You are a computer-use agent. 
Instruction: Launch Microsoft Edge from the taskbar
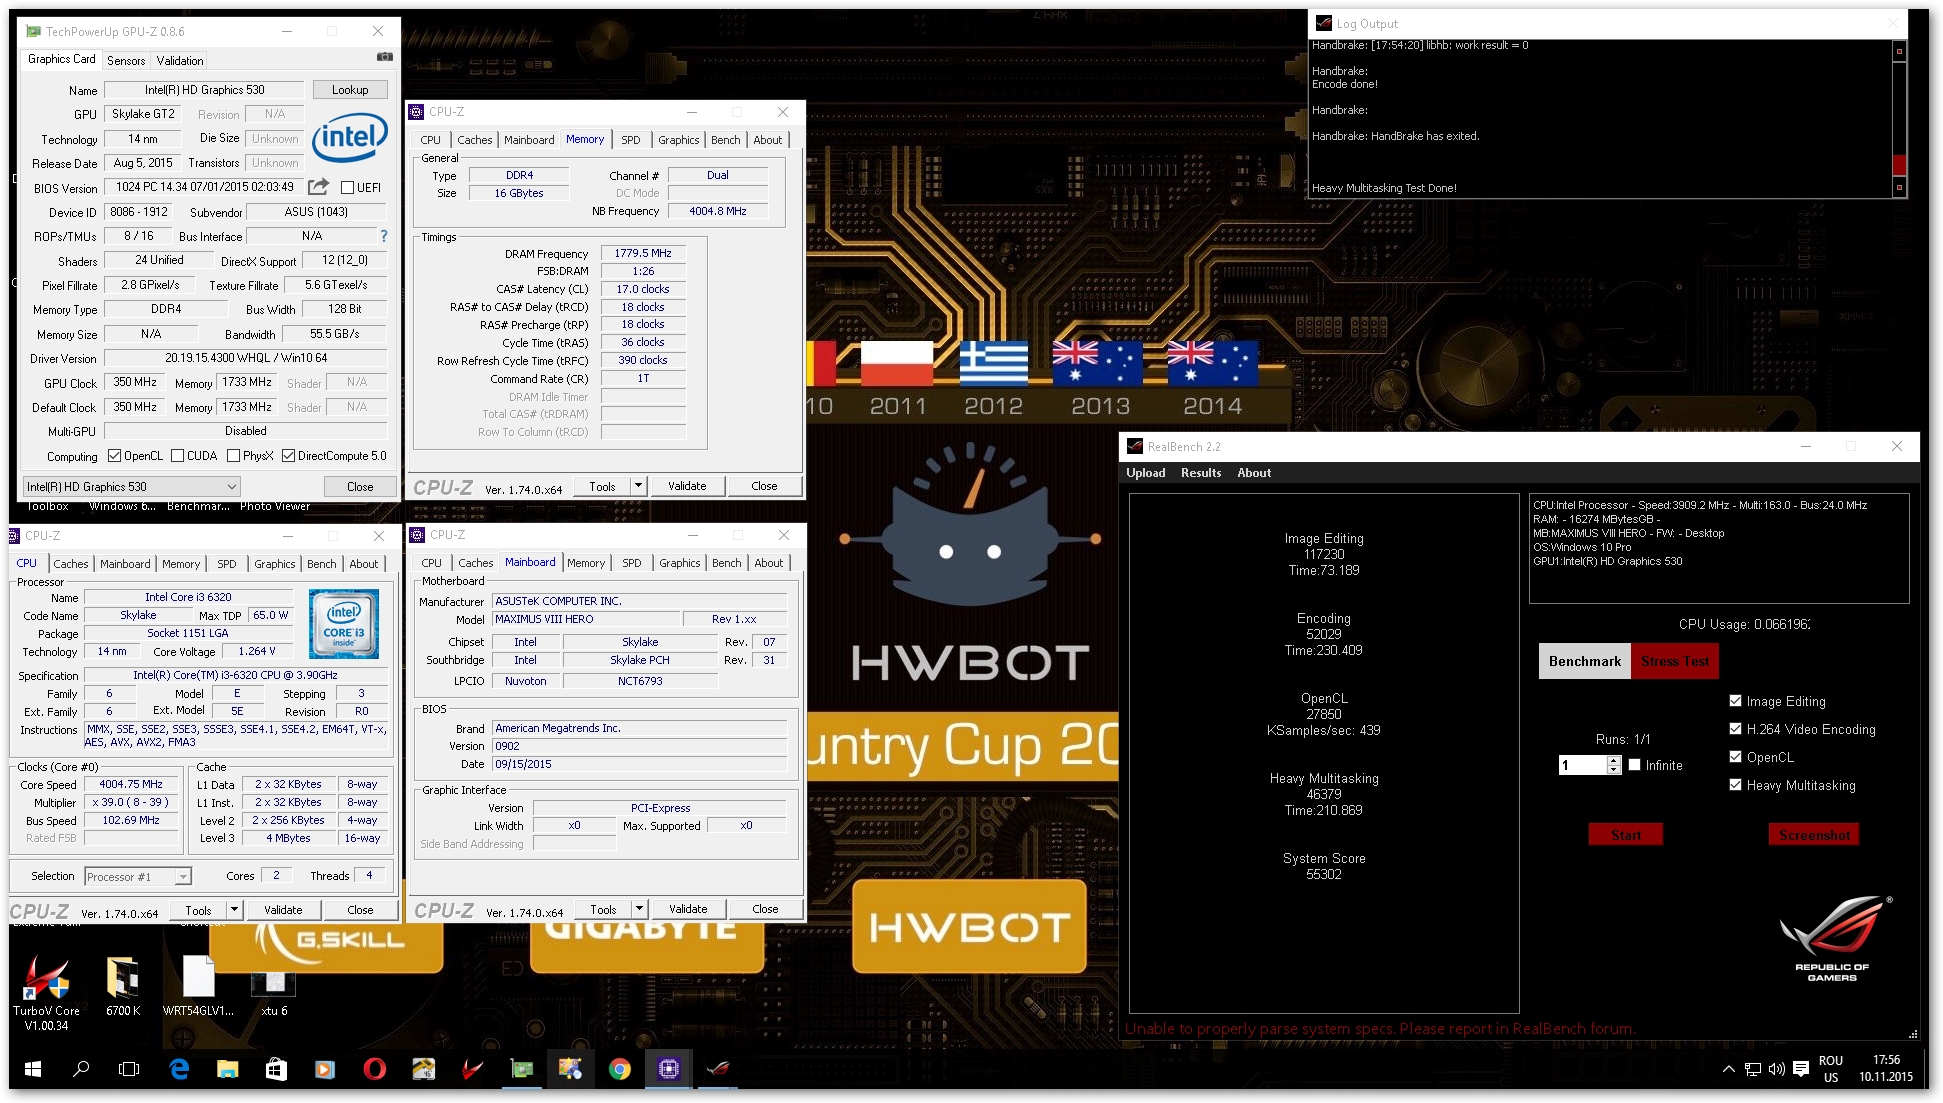coord(179,1069)
